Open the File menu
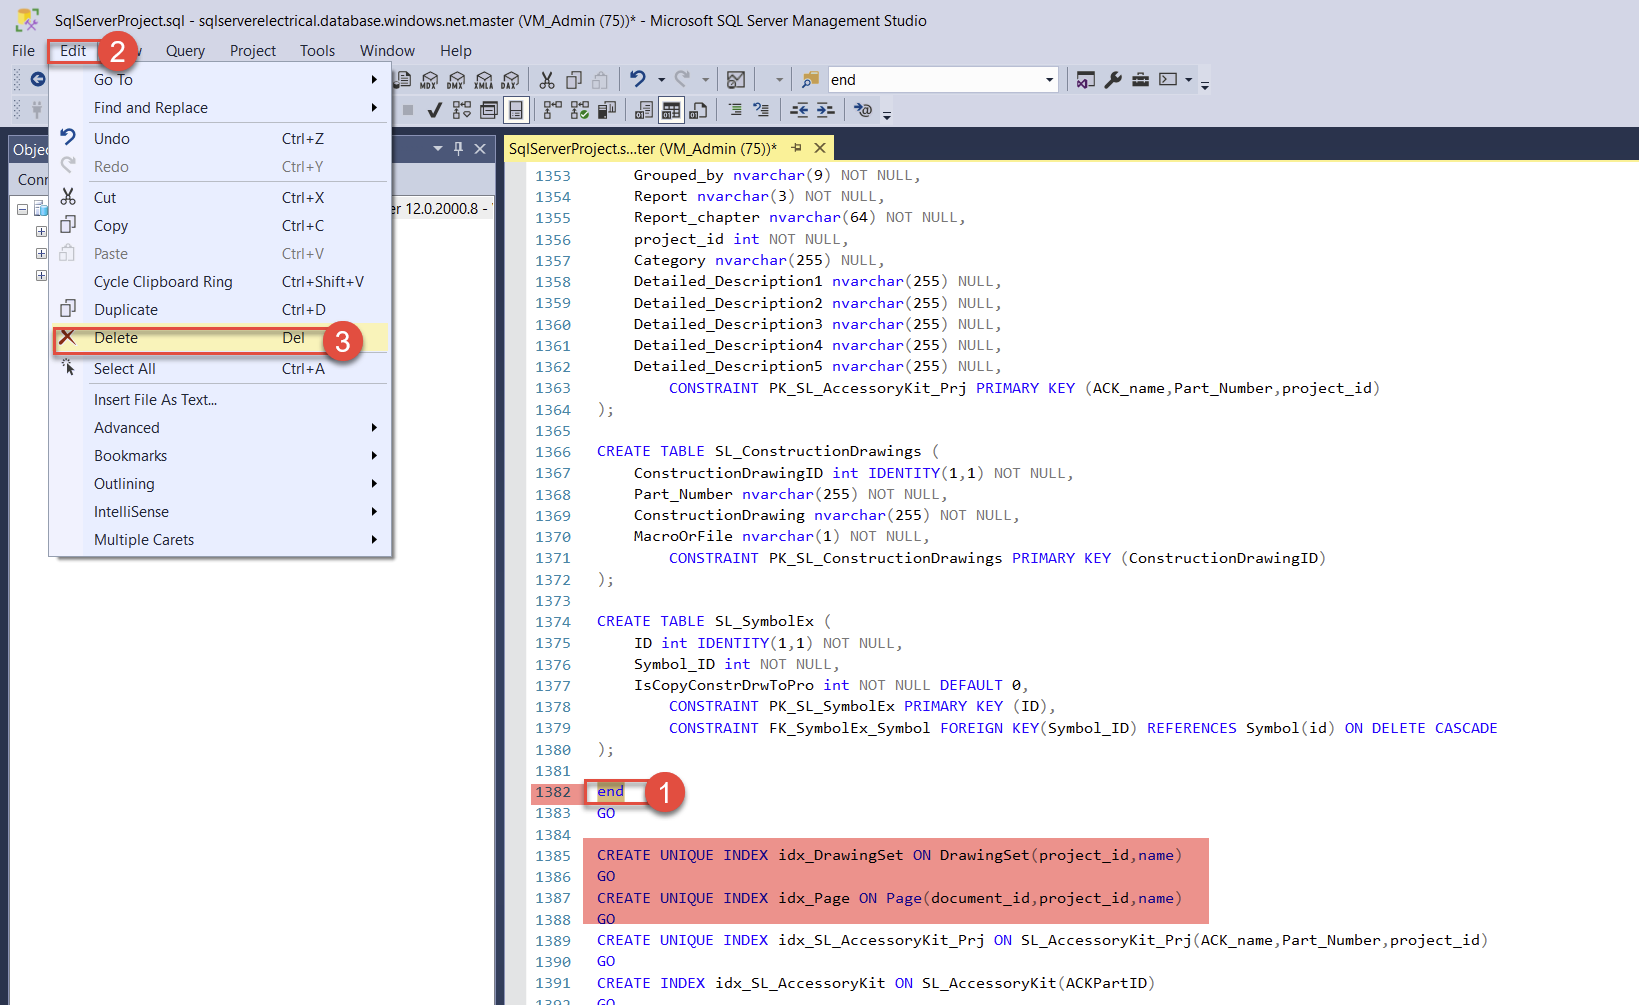Screen dimensions: 1639x1005 click(23, 51)
